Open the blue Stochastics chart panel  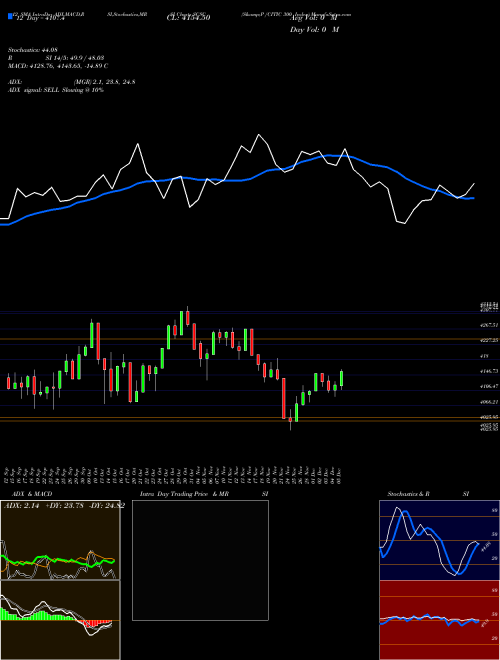439,540
